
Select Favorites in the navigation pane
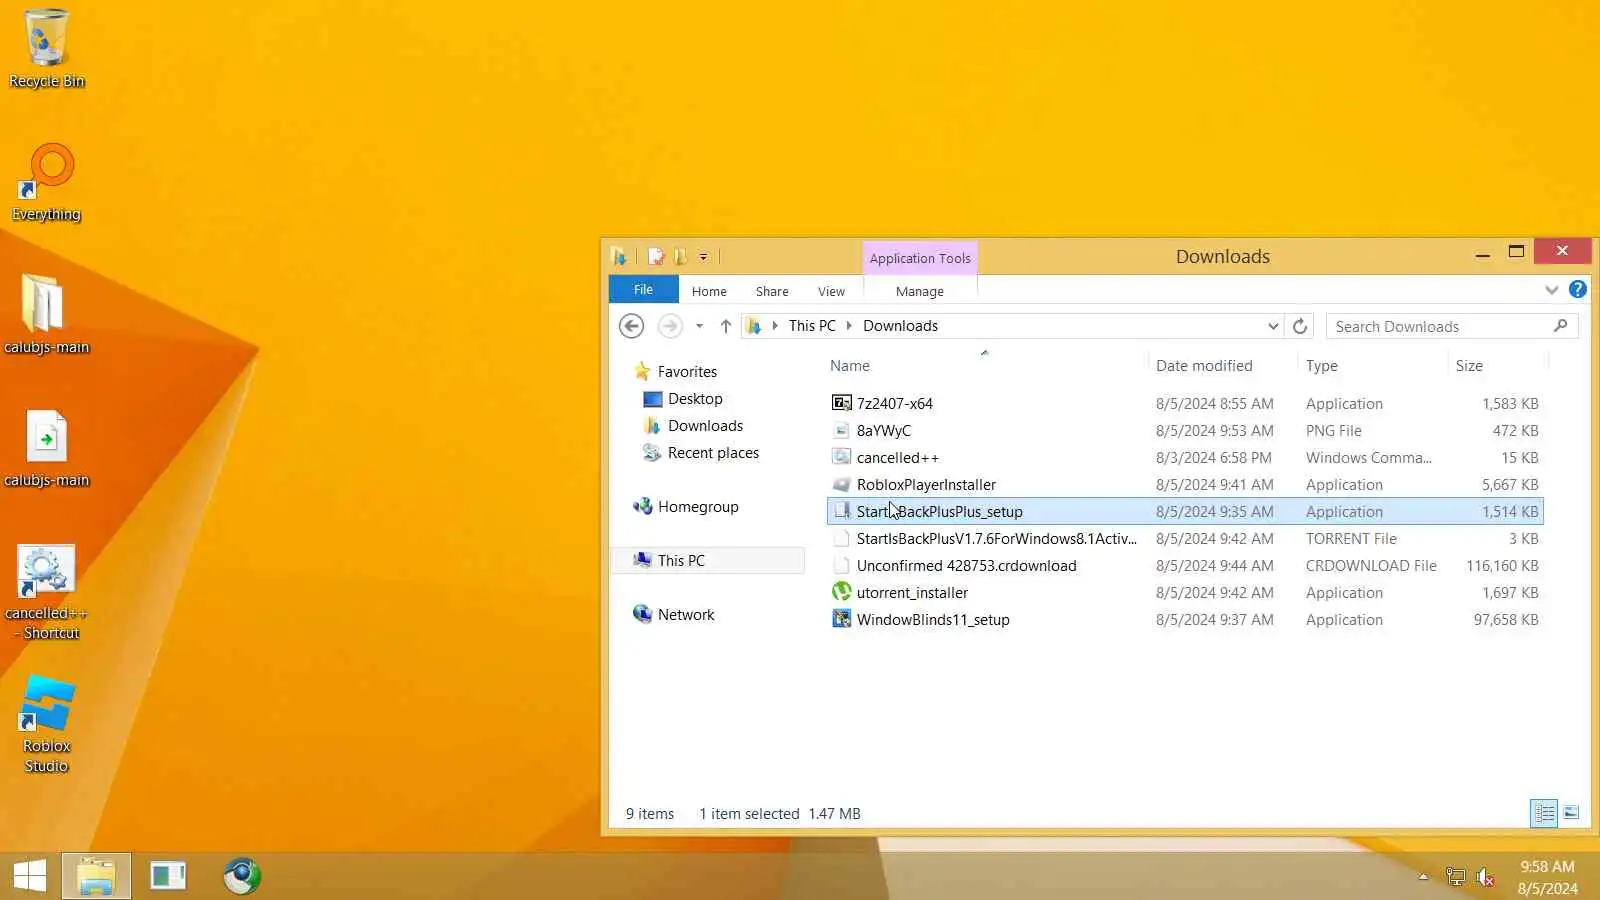click(687, 372)
